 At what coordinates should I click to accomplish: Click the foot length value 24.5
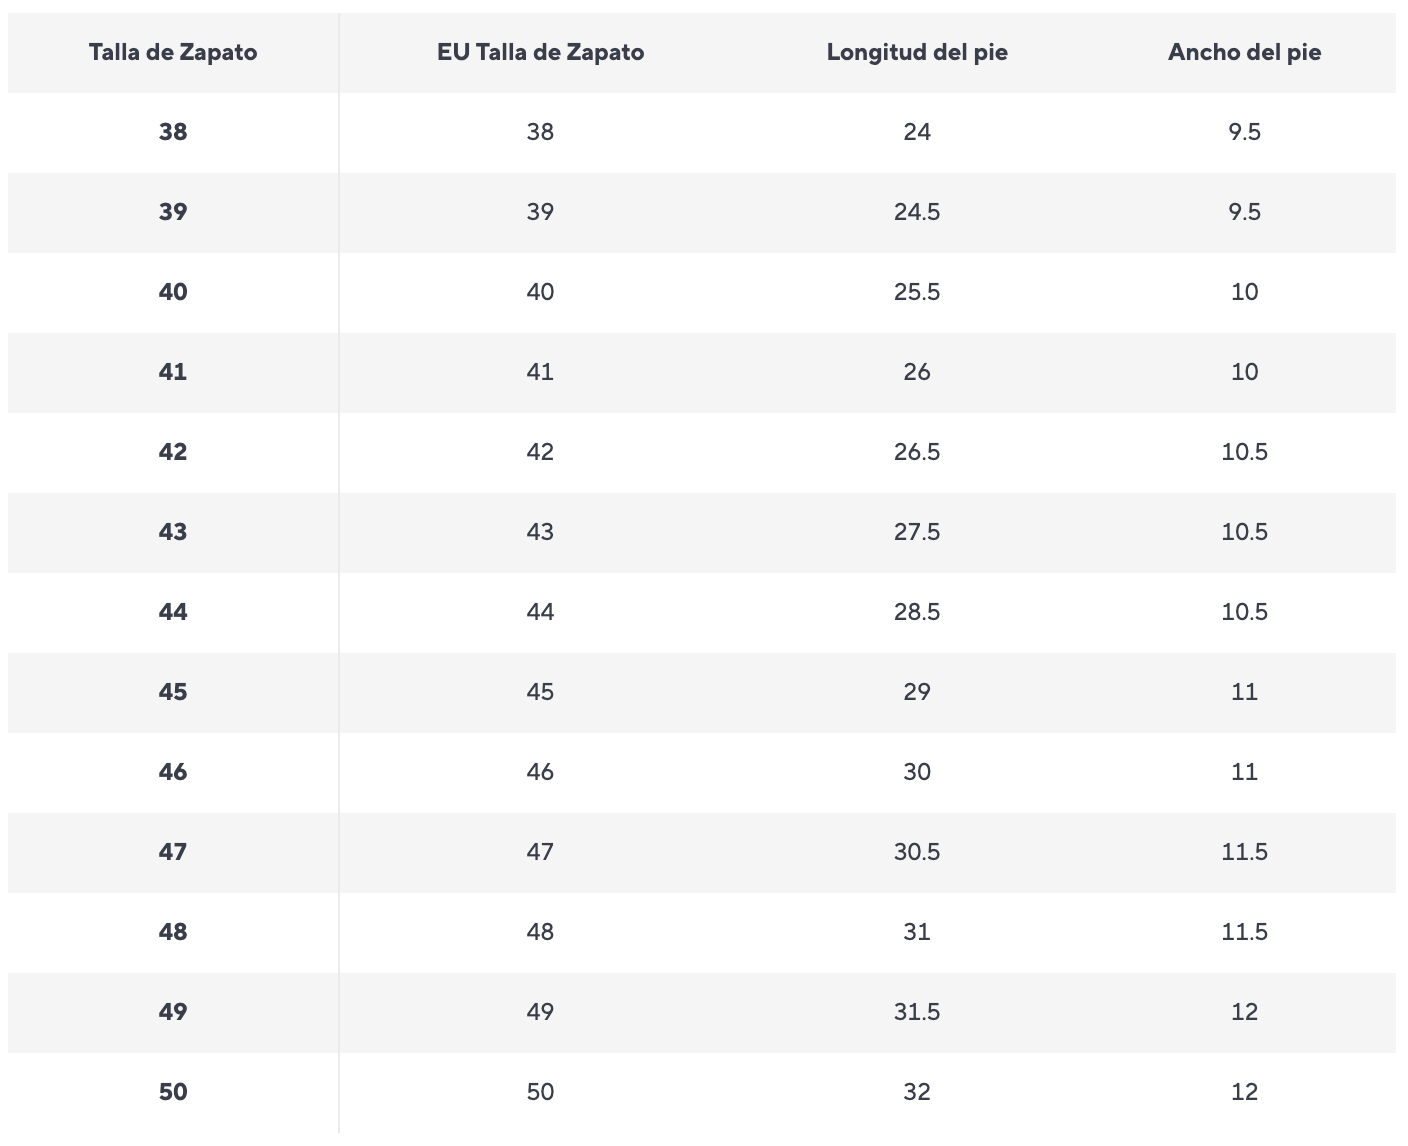point(917,212)
